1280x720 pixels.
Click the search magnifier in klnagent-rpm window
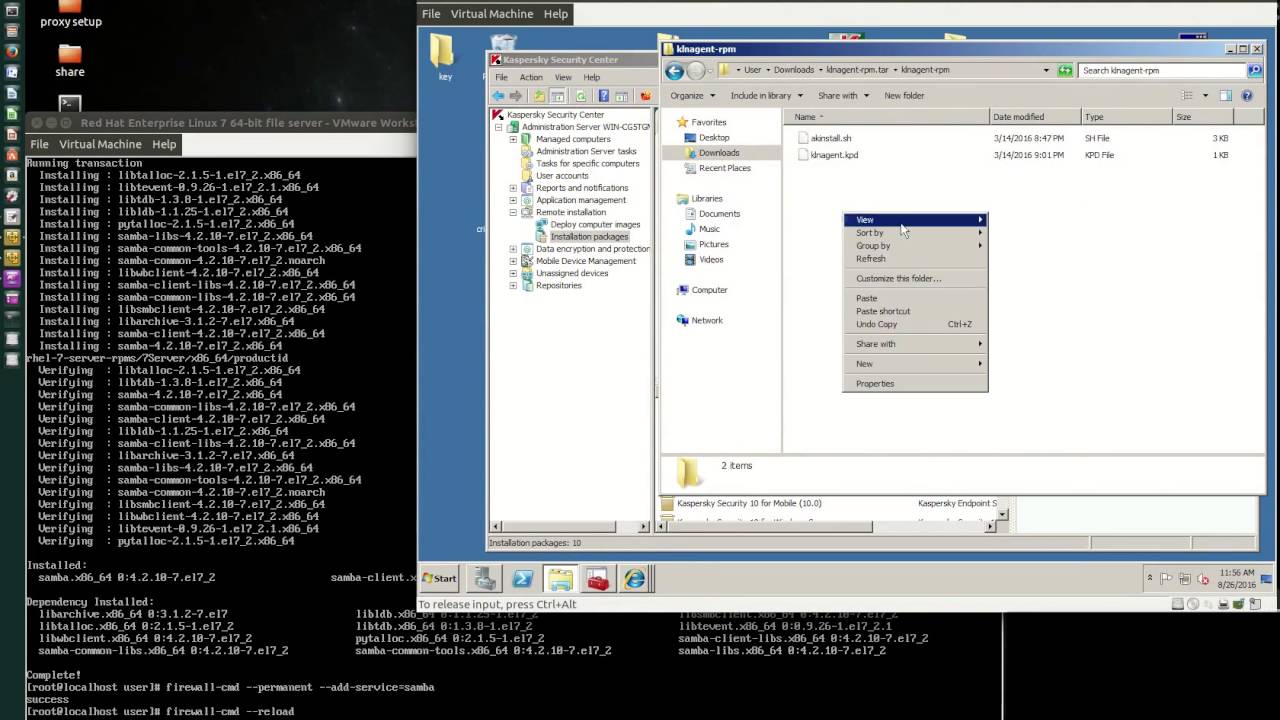pyautogui.click(x=1254, y=70)
